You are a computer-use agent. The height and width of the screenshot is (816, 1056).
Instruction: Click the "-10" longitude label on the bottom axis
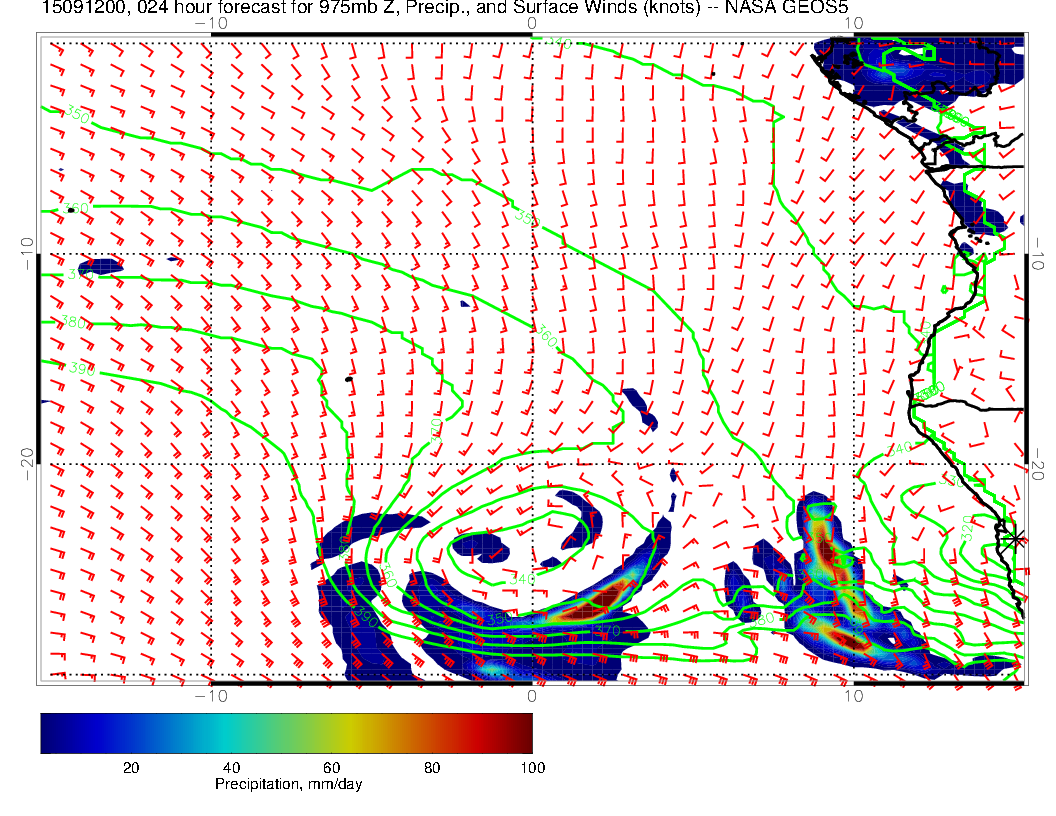coord(212,695)
